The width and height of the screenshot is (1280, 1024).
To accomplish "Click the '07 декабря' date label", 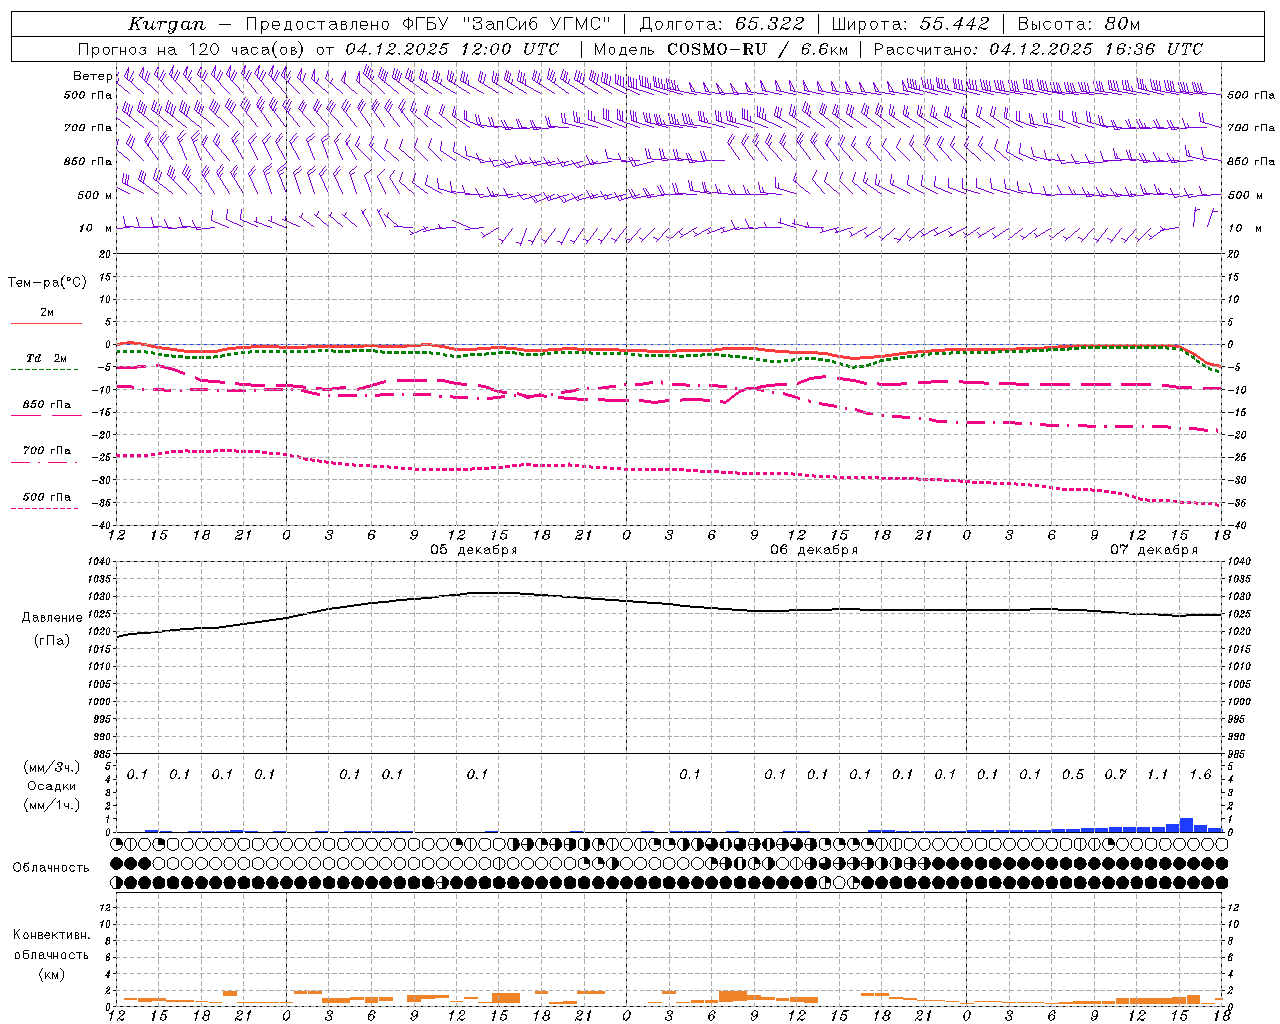I will tap(1154, 550).
